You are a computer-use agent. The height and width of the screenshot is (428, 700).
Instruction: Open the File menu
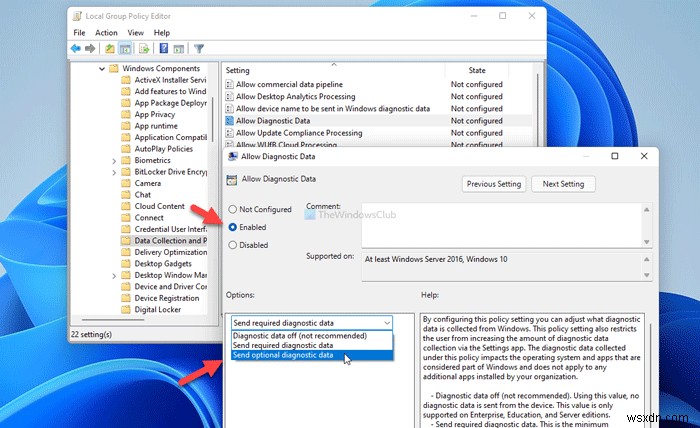(x=79, y=33)
